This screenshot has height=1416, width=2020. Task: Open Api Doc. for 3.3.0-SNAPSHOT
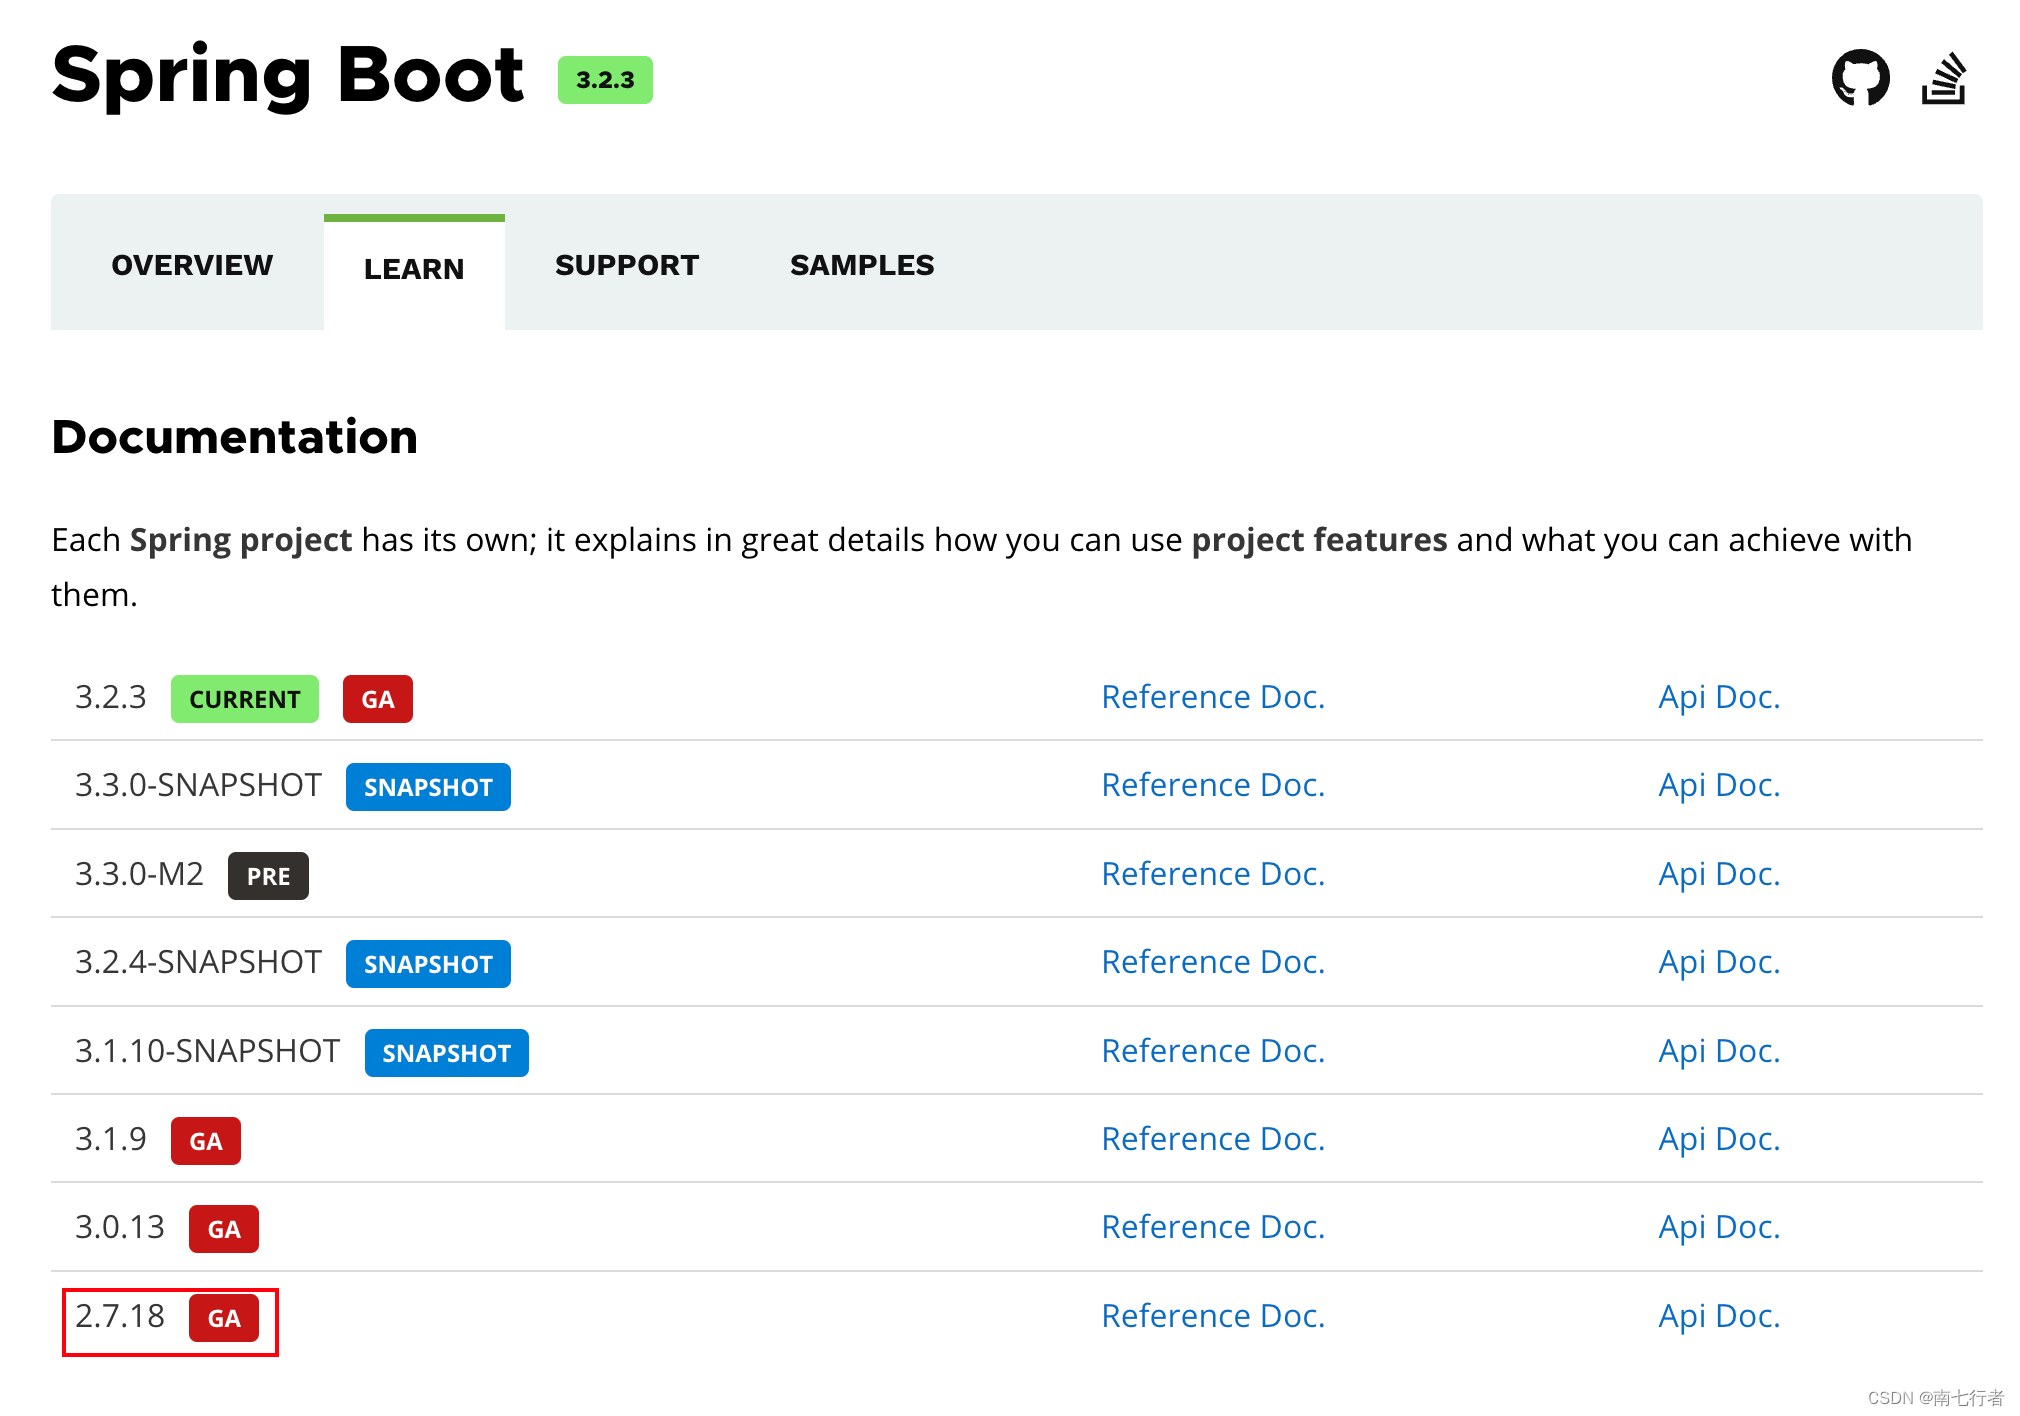(1719, 785)
